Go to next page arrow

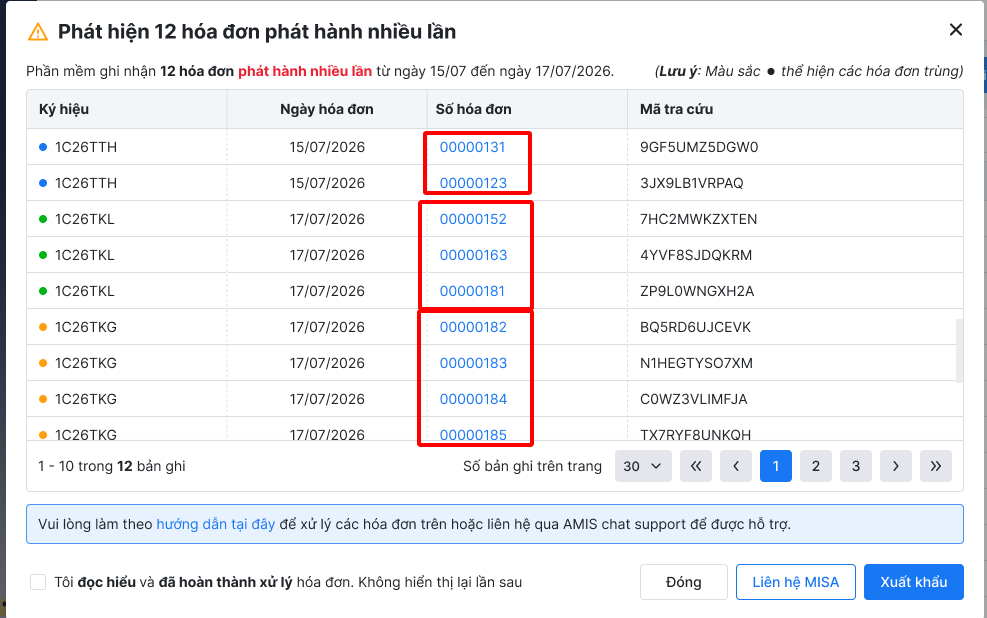pyautogui.click(x=896, y=466)
